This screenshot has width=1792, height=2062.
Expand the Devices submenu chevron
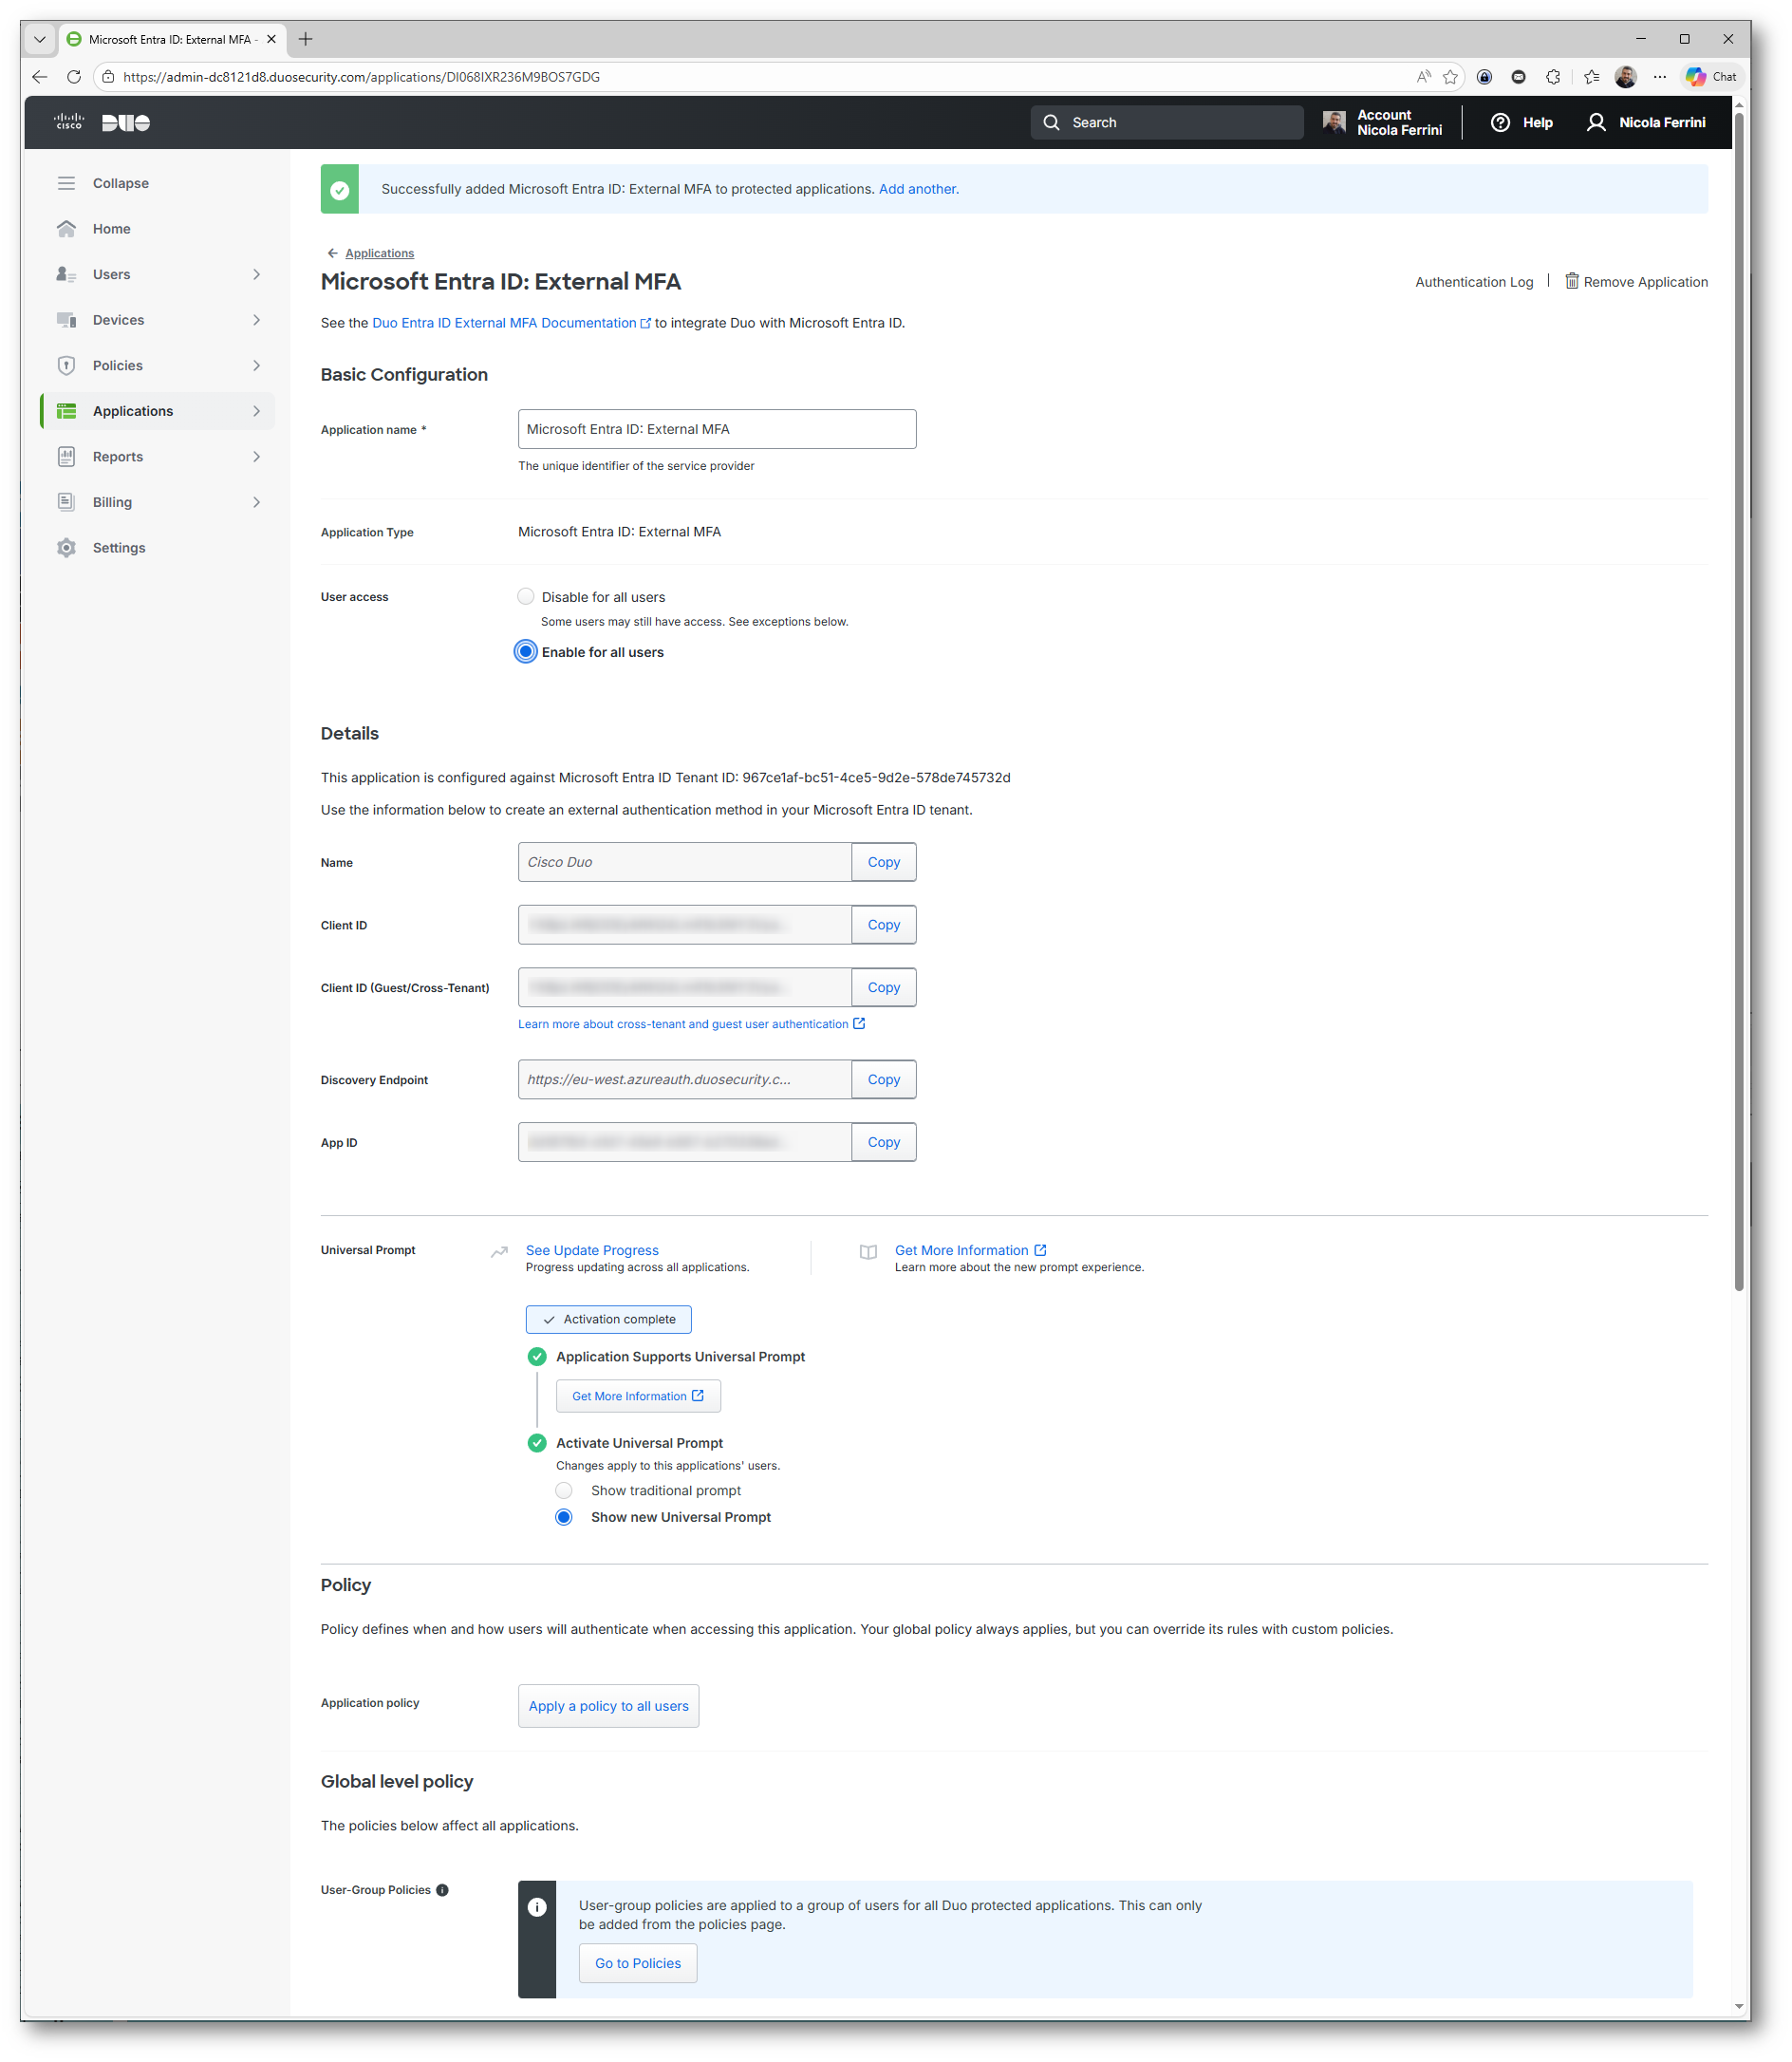257,320
